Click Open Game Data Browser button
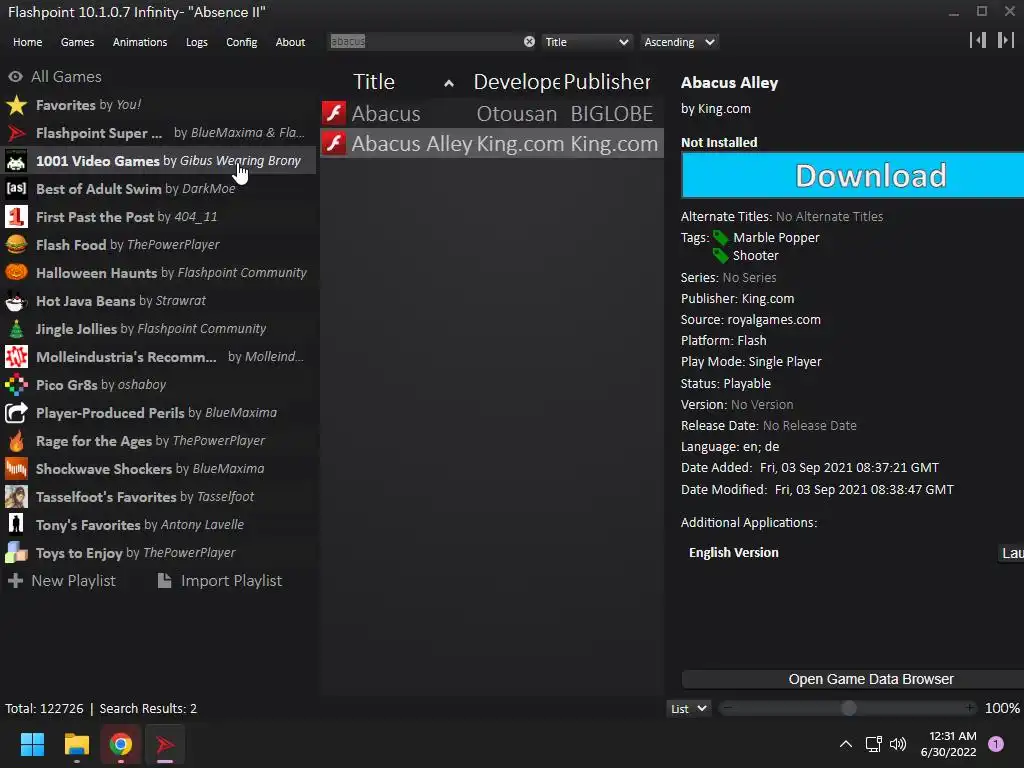This screenshot has height=768, width=1024. pos(853,679)
